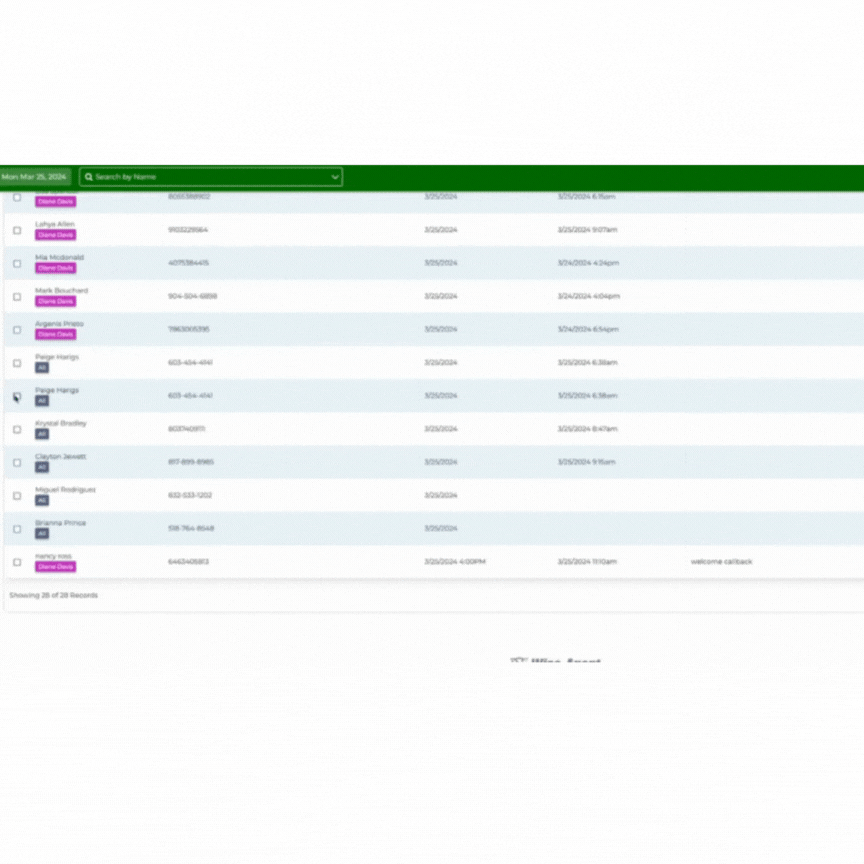Check the checkbox next to Lahya Allen
Screen dimensions: 864x864
(16, 230)
